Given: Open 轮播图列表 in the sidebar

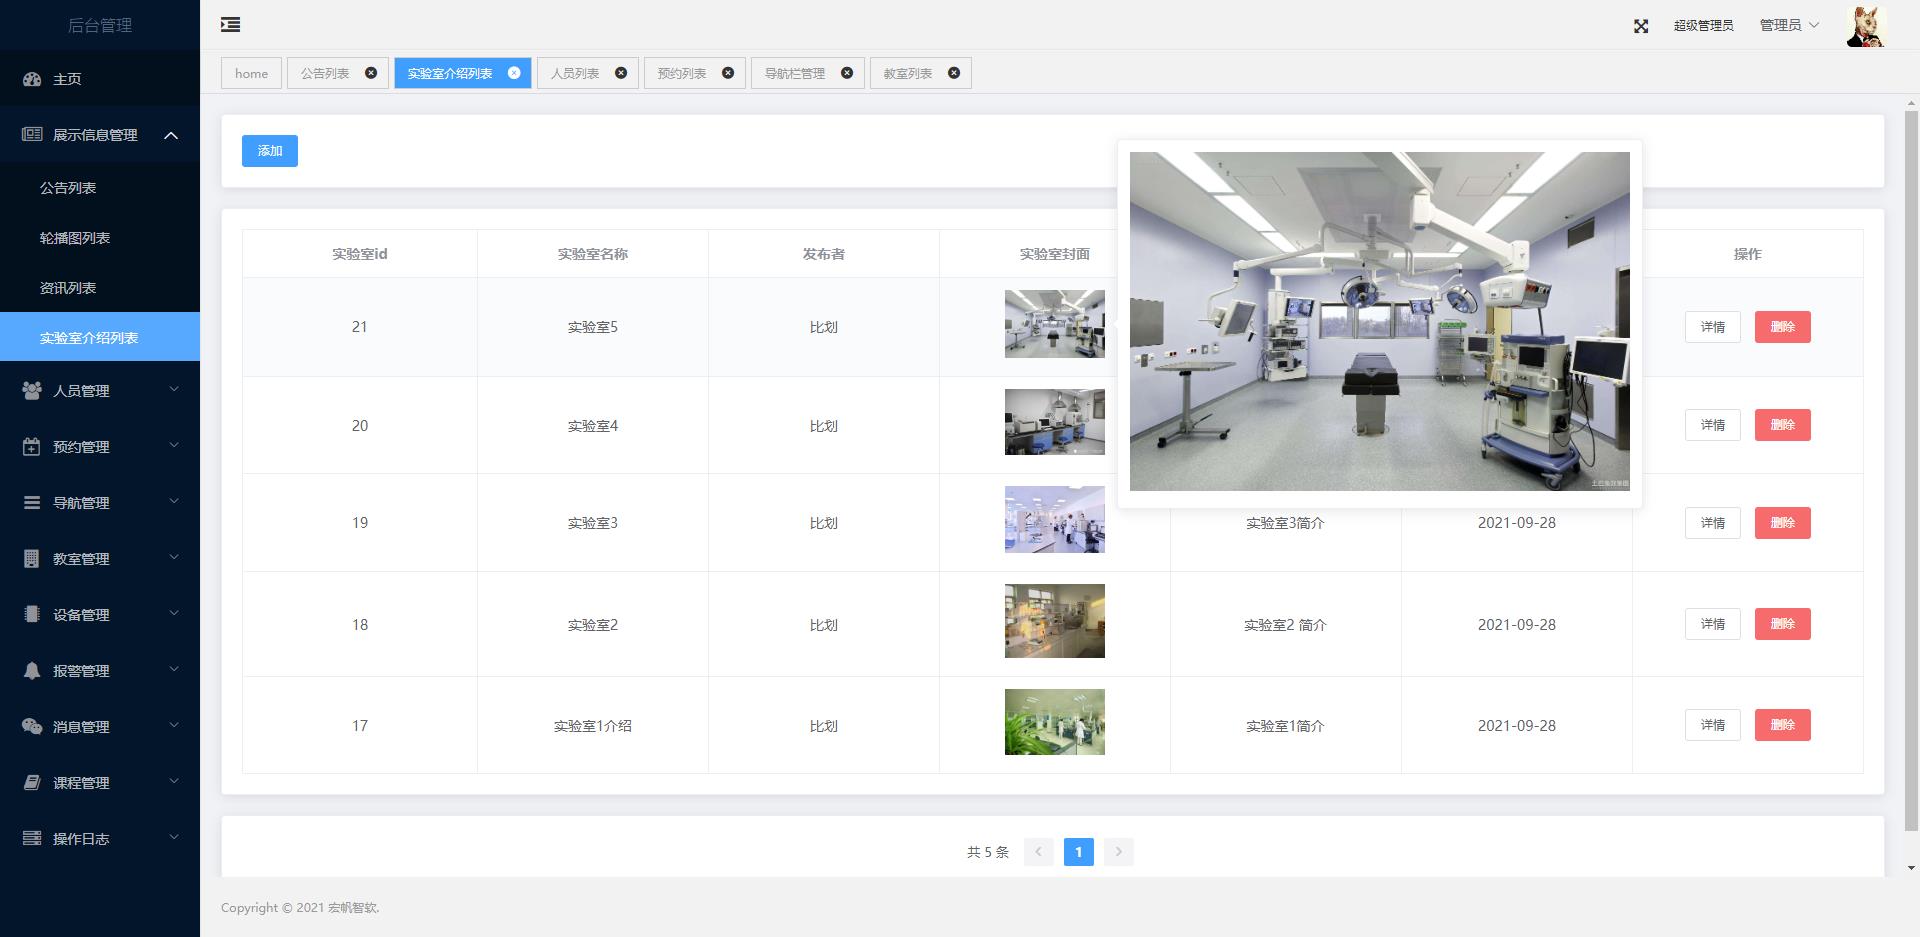Looking at the screenshot, I should pos(100,238).
